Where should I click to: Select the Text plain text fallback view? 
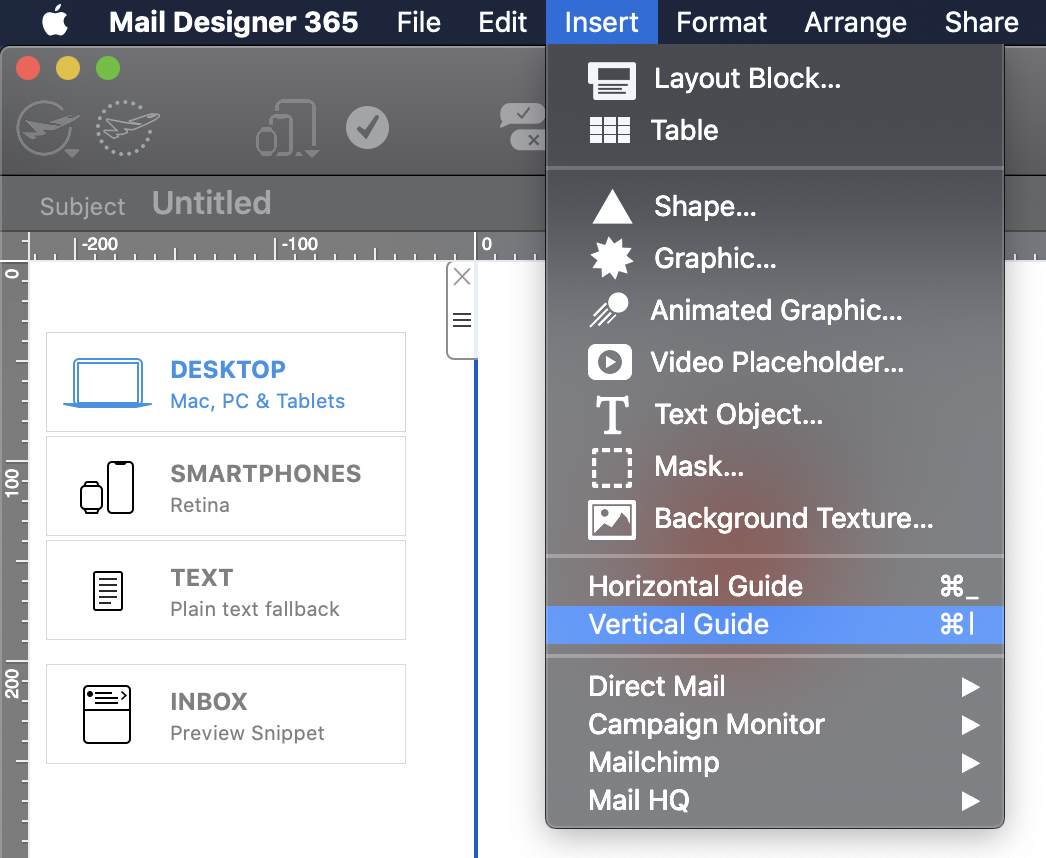(x=225, y=590)
